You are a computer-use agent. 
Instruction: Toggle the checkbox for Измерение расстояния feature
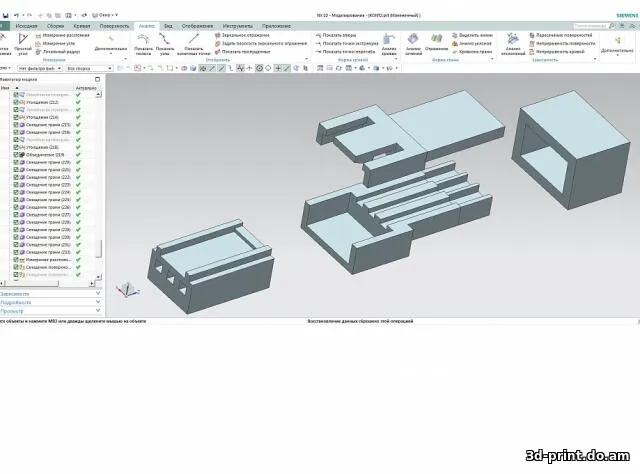[16, 260]
